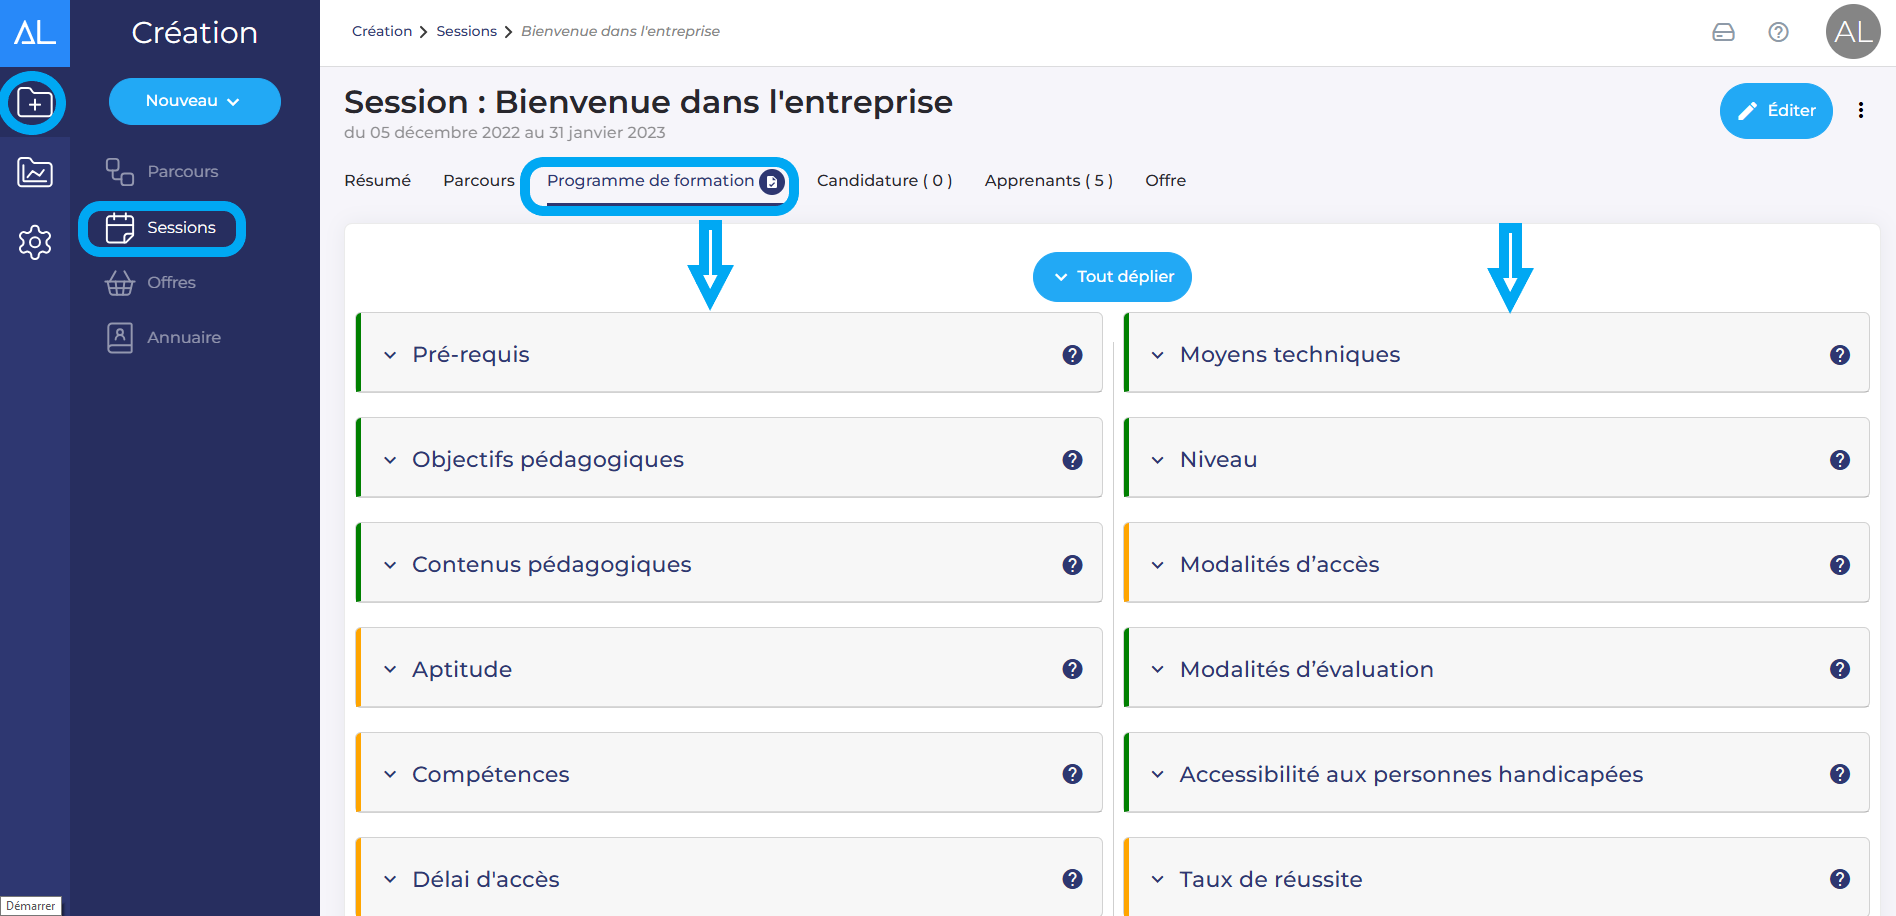Open the help question mark in top bar

(1778, 32)
